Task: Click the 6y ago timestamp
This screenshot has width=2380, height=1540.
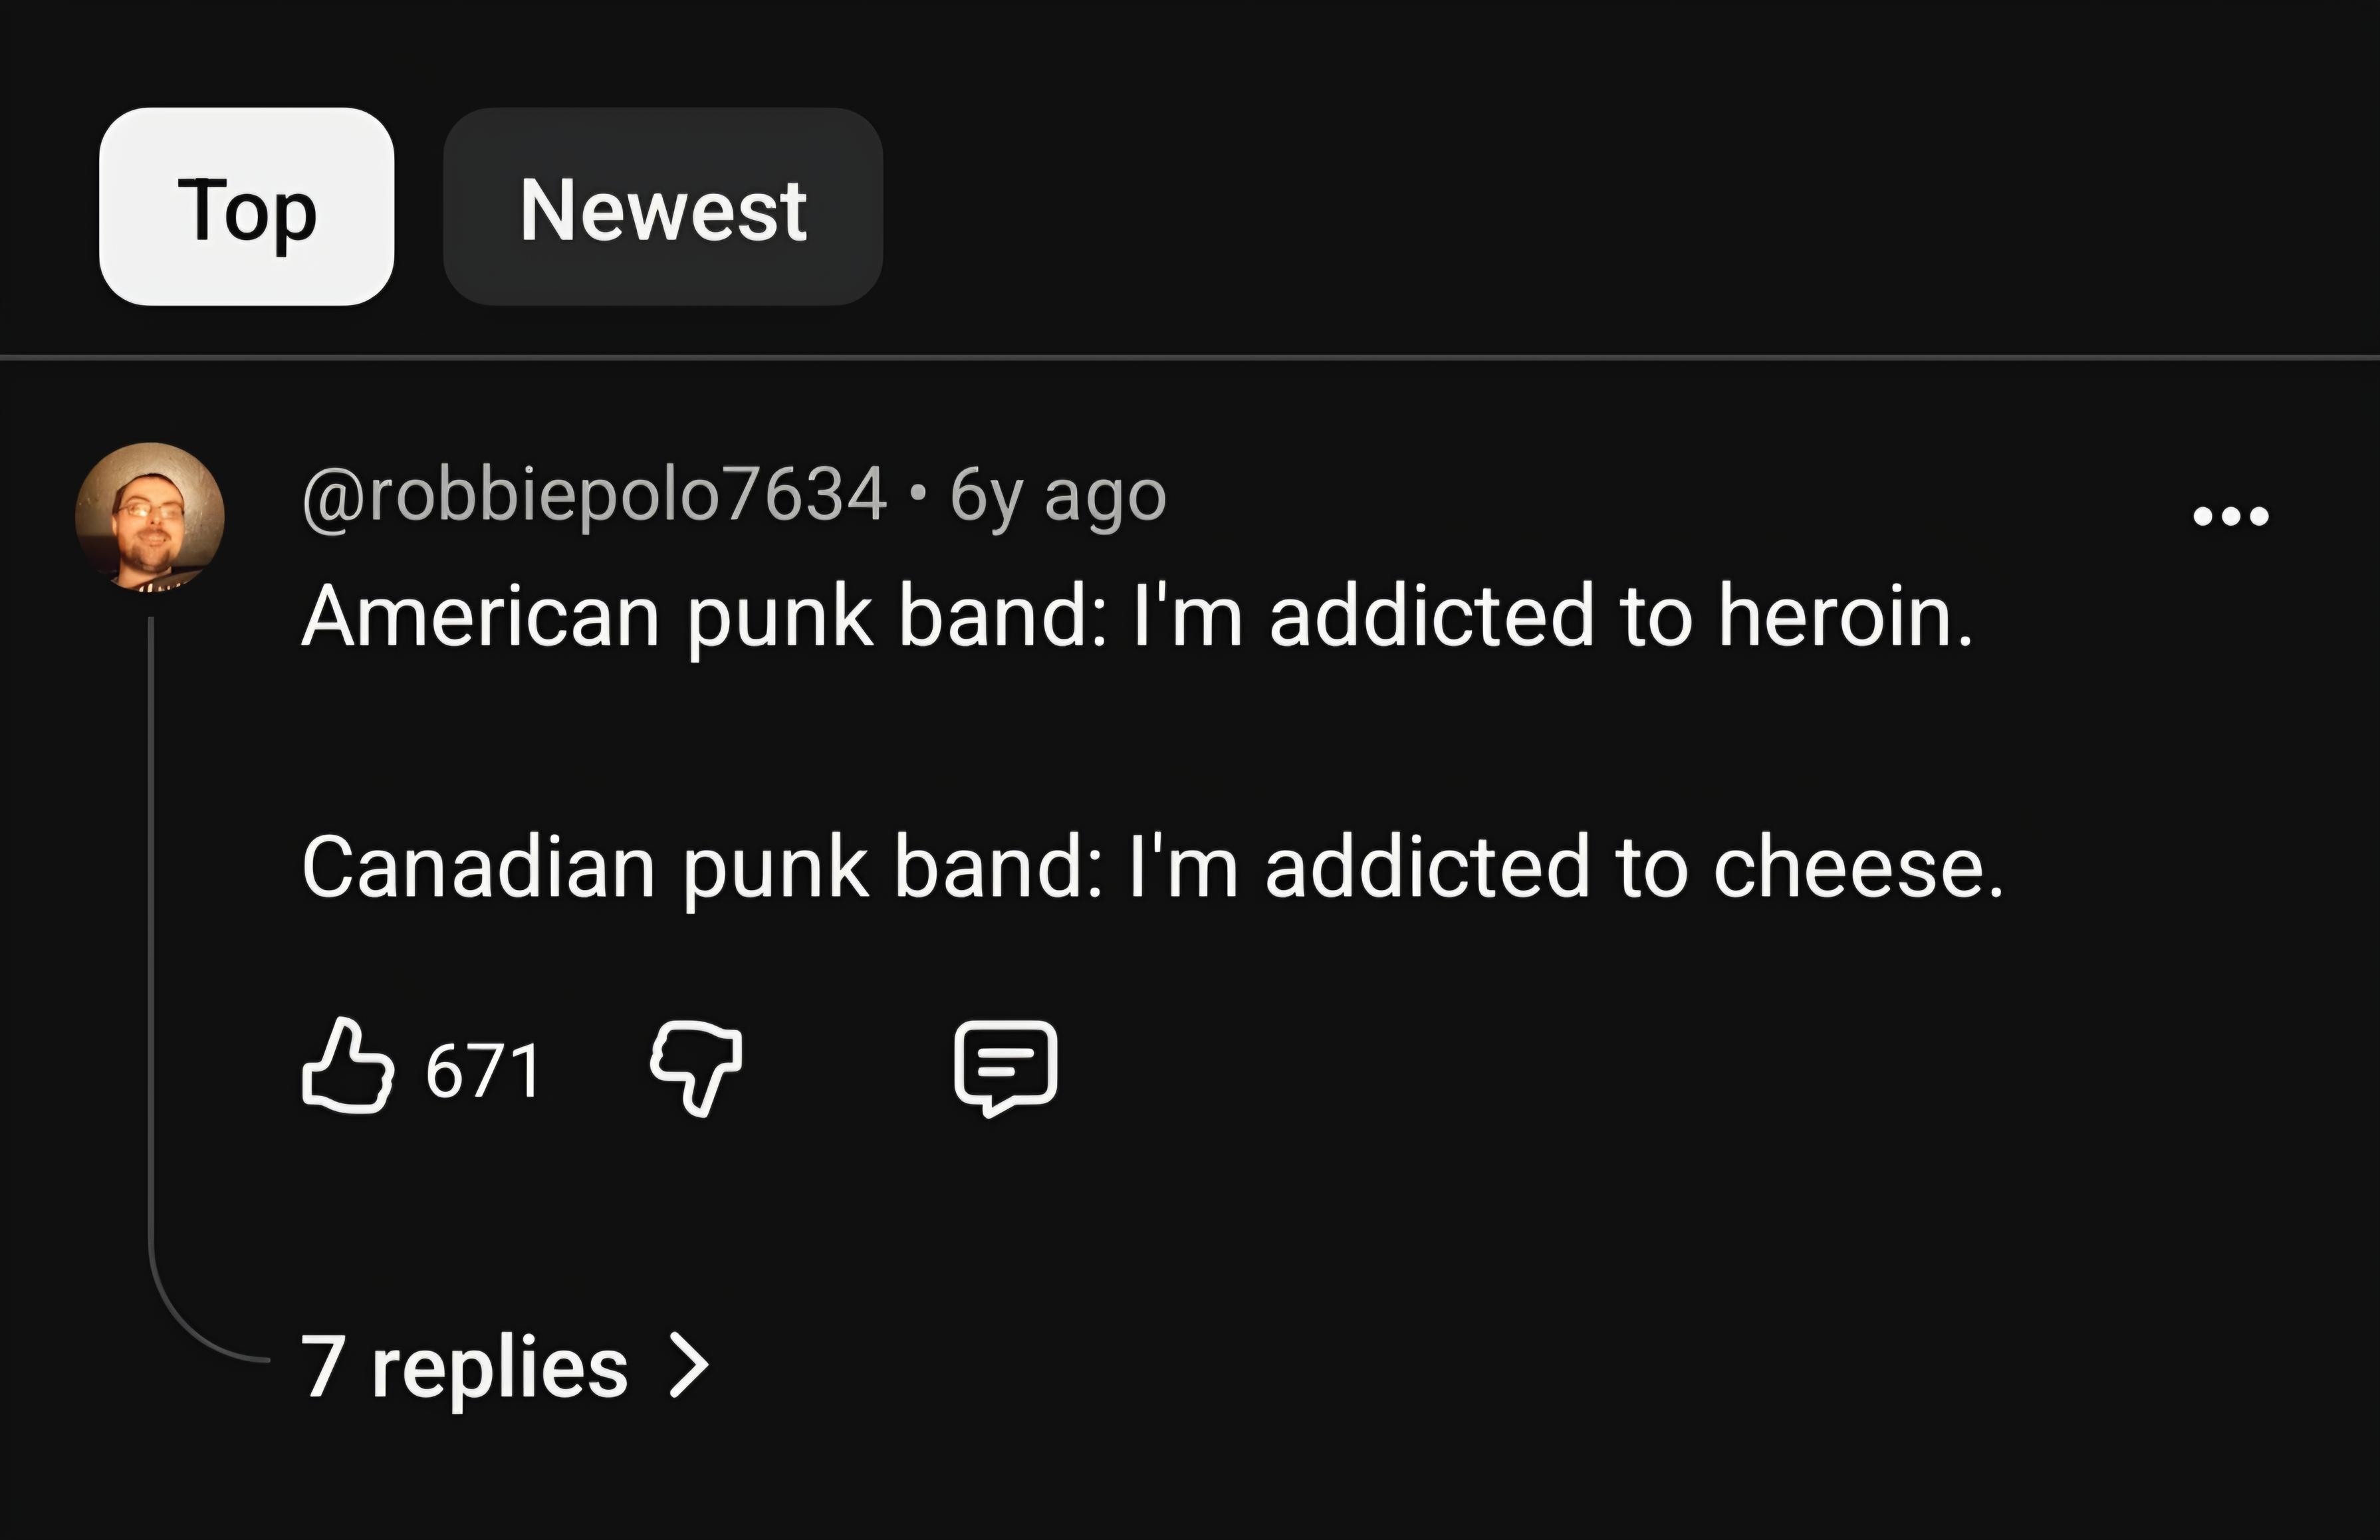Action: (x=1058, y=497)
